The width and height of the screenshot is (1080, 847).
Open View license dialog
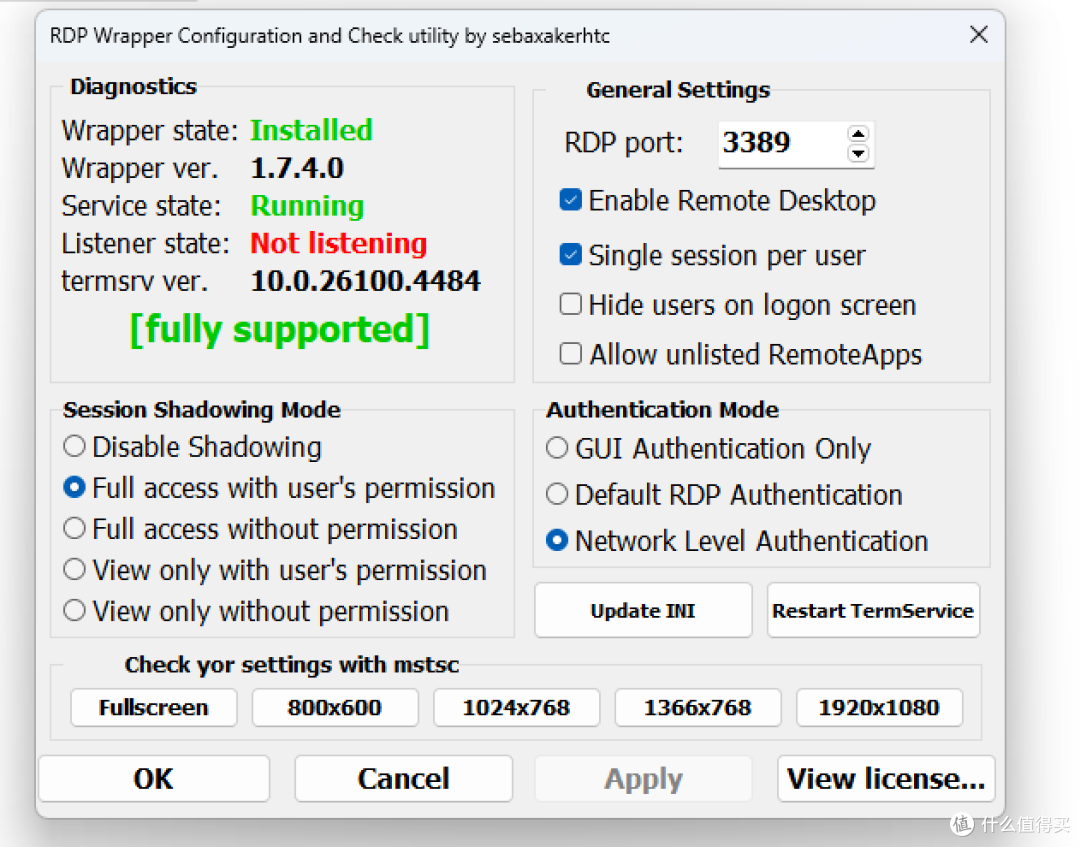886,779
